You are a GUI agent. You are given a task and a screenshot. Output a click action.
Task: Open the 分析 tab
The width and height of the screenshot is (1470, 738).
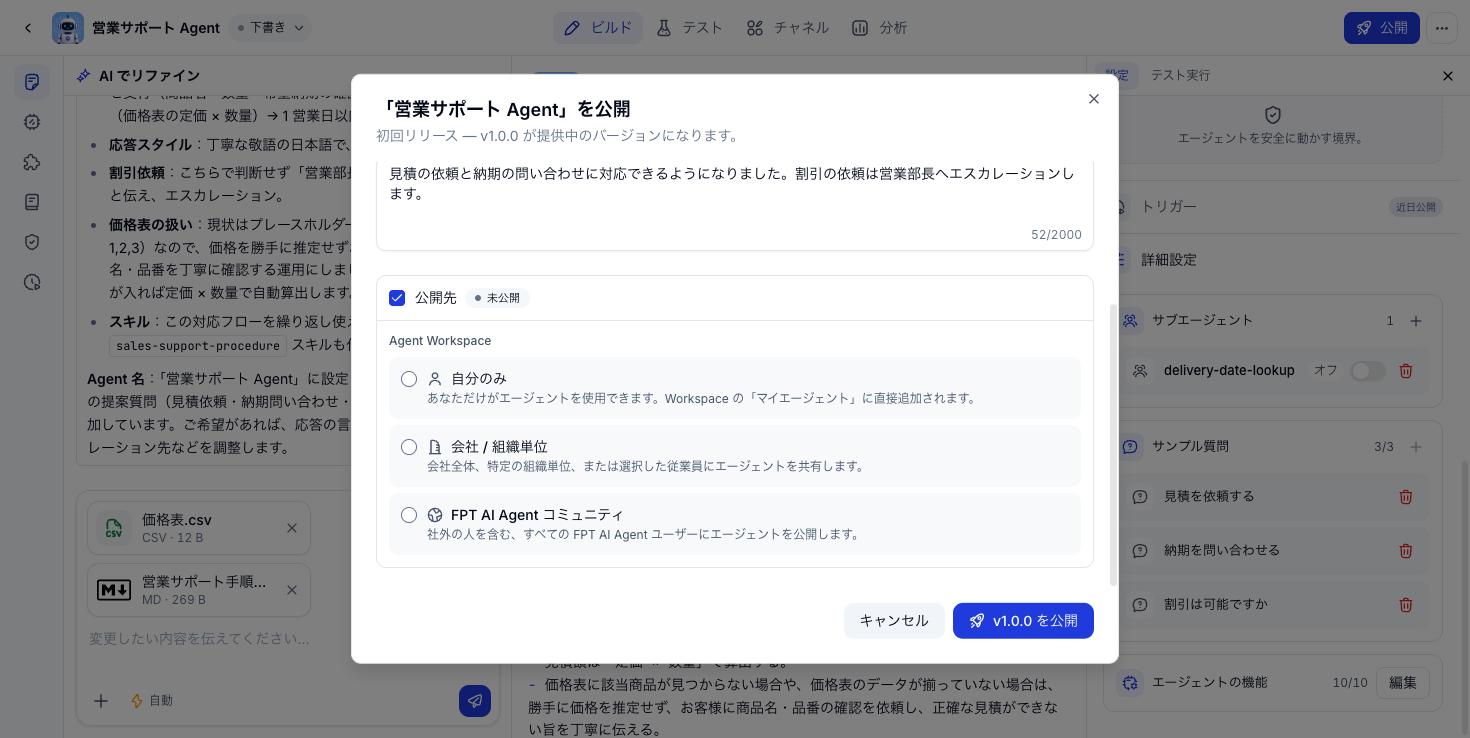point(879,28)
